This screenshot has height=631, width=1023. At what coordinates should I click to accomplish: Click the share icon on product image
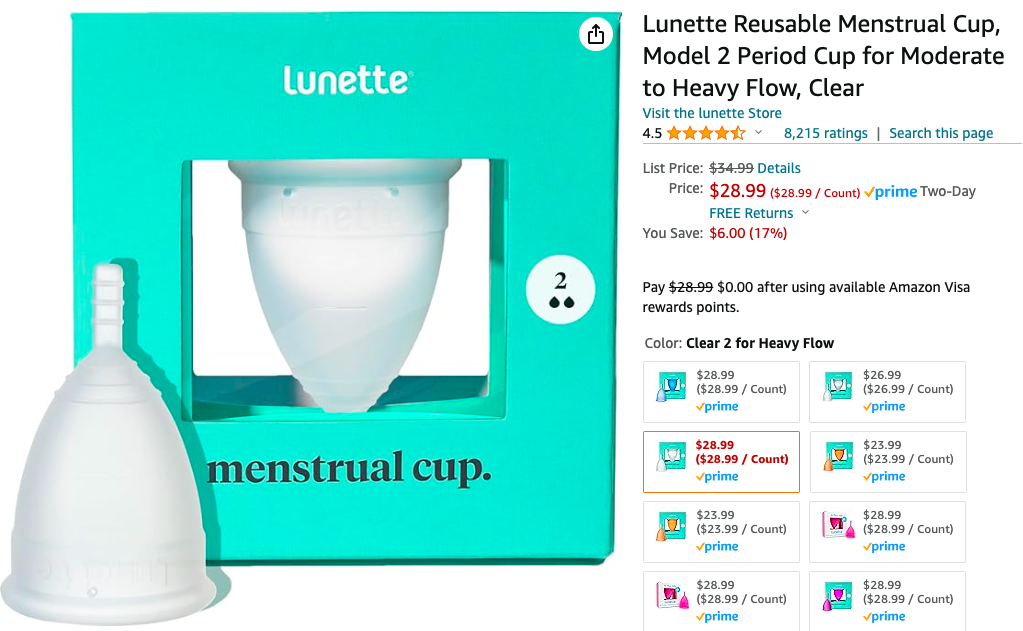596,34
